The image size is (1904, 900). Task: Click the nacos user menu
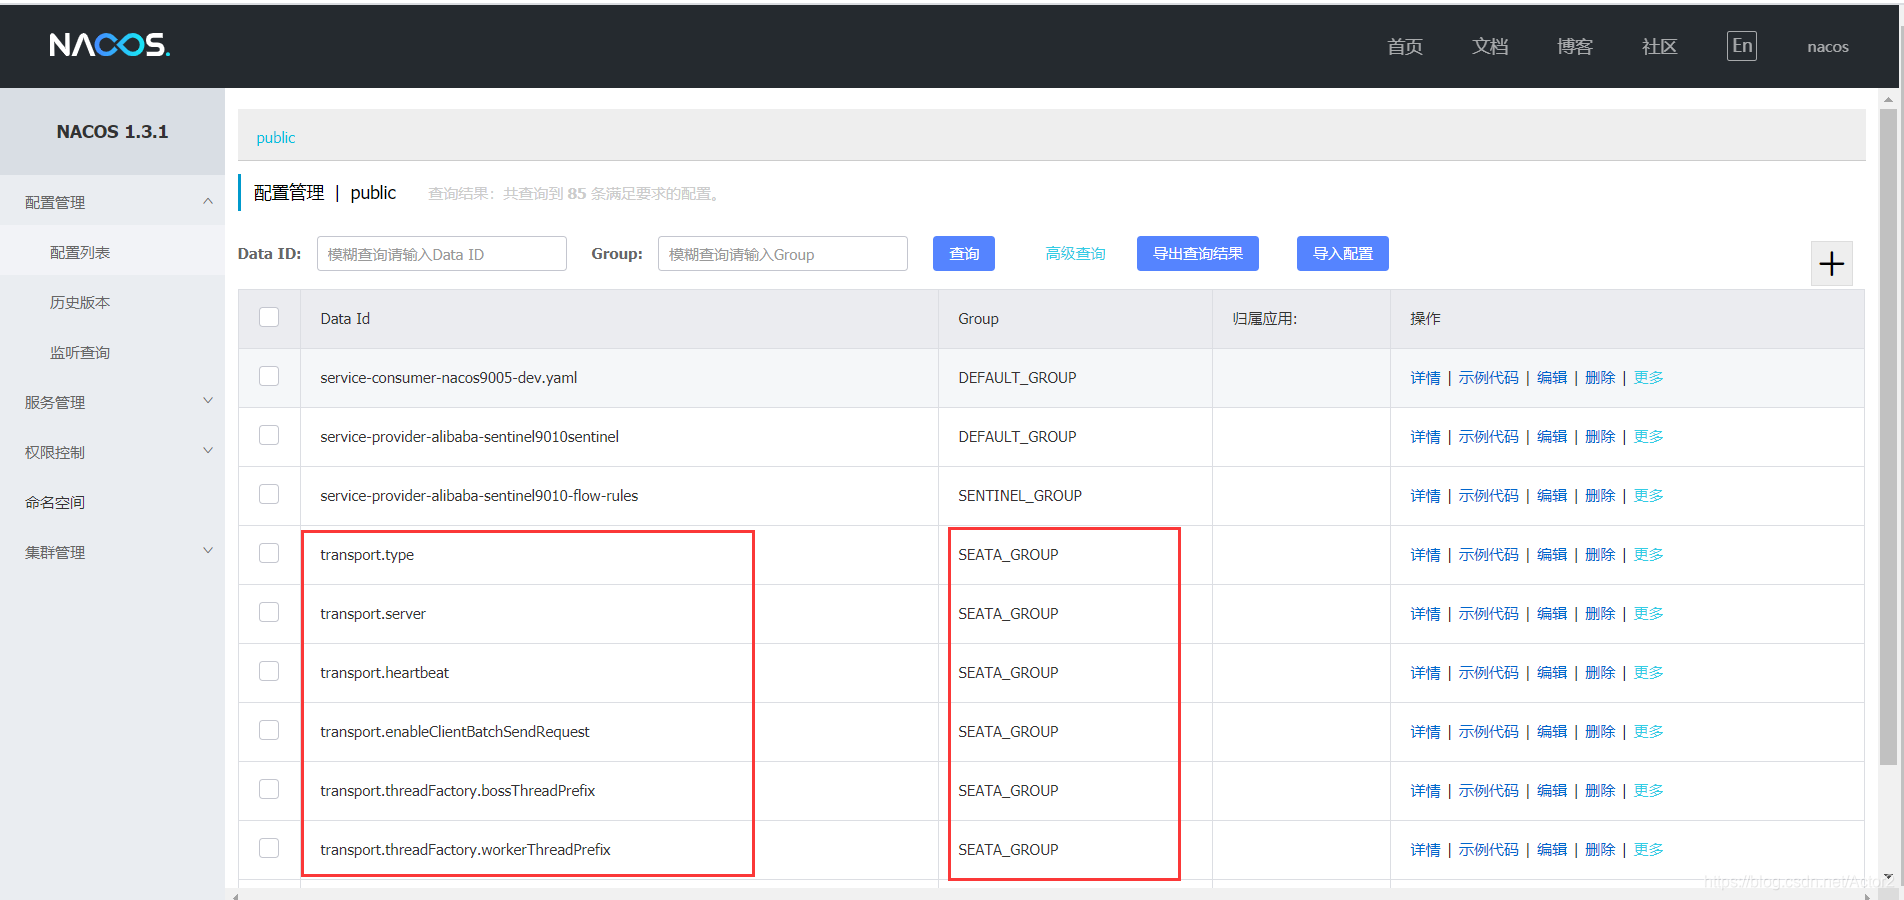(1828, 47)
